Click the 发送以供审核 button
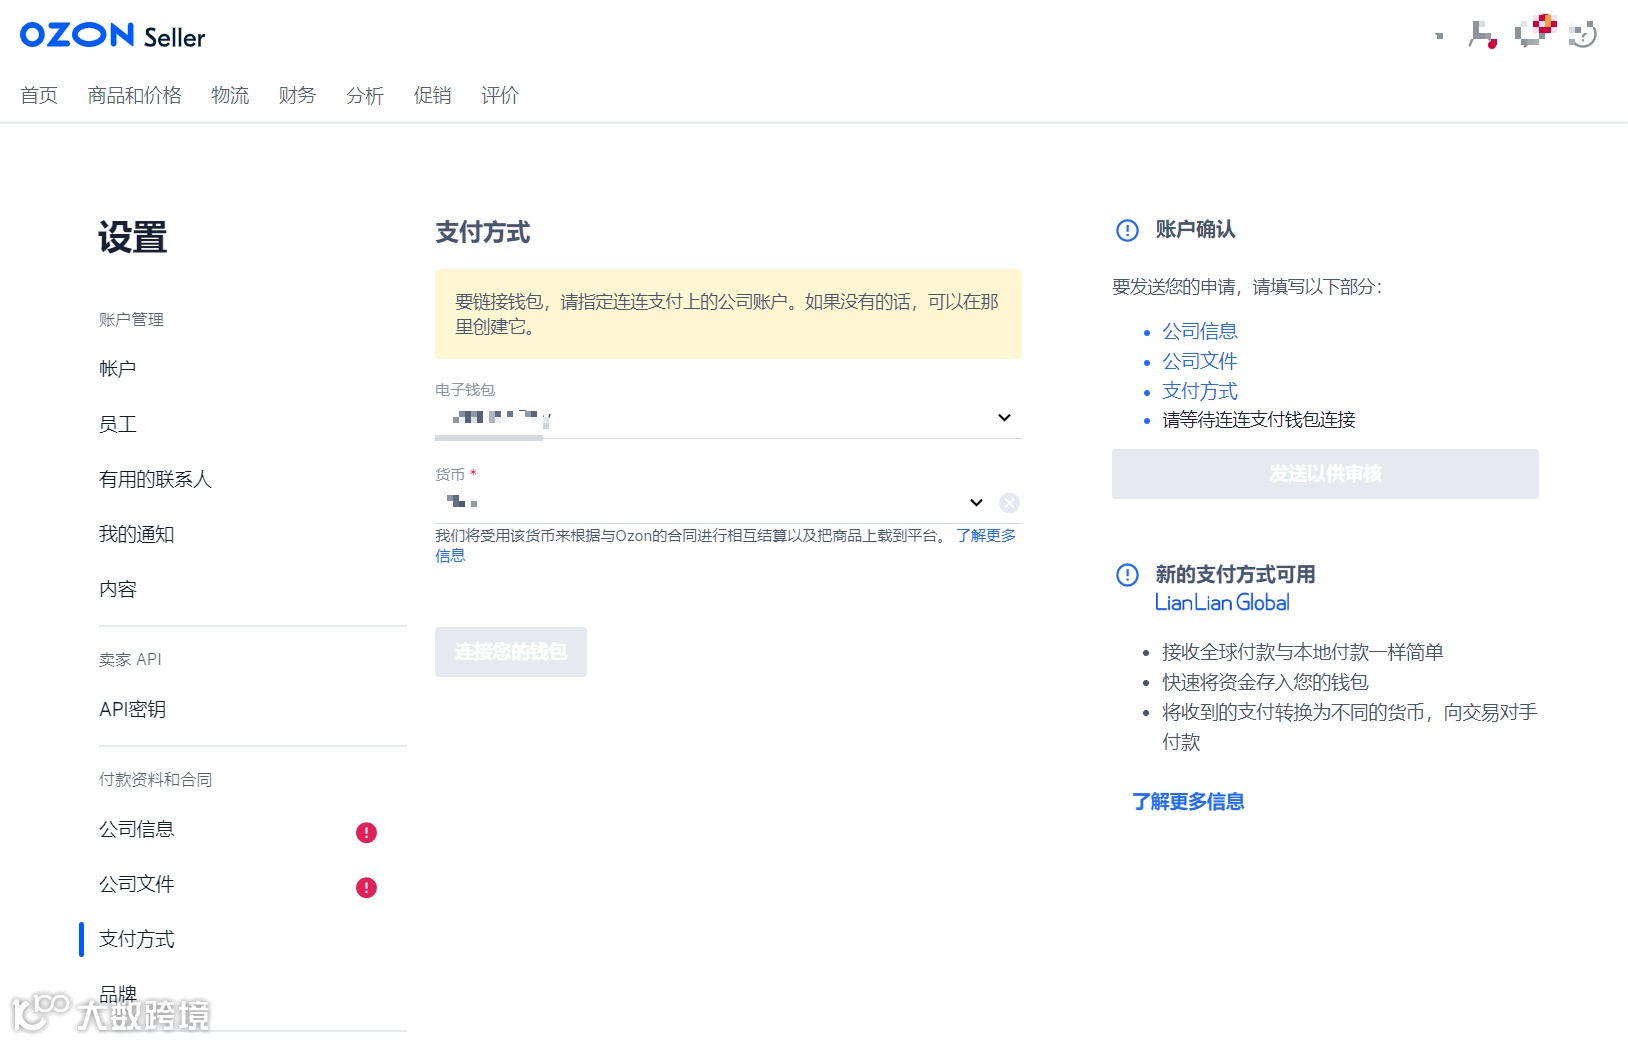The width and height of the screenshot is (1628, 1042). [1325, 474]
